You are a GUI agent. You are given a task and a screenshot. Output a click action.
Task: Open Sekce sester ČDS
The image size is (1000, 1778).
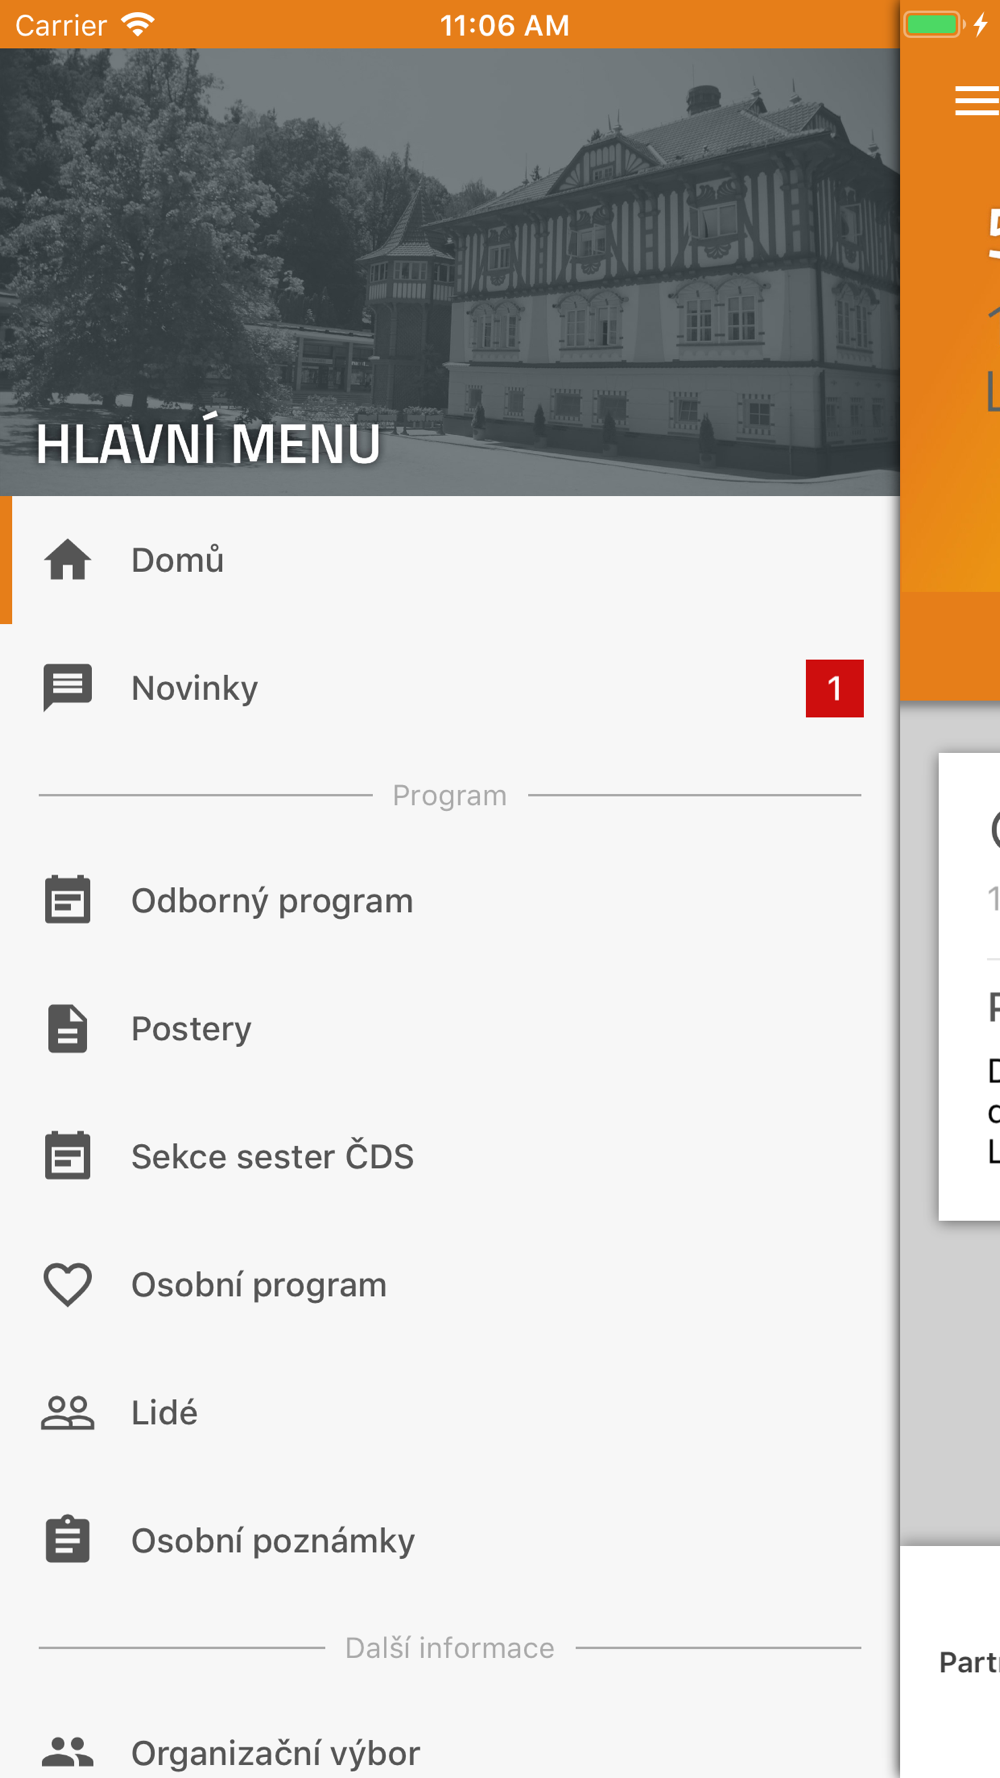pos(450,1156)
